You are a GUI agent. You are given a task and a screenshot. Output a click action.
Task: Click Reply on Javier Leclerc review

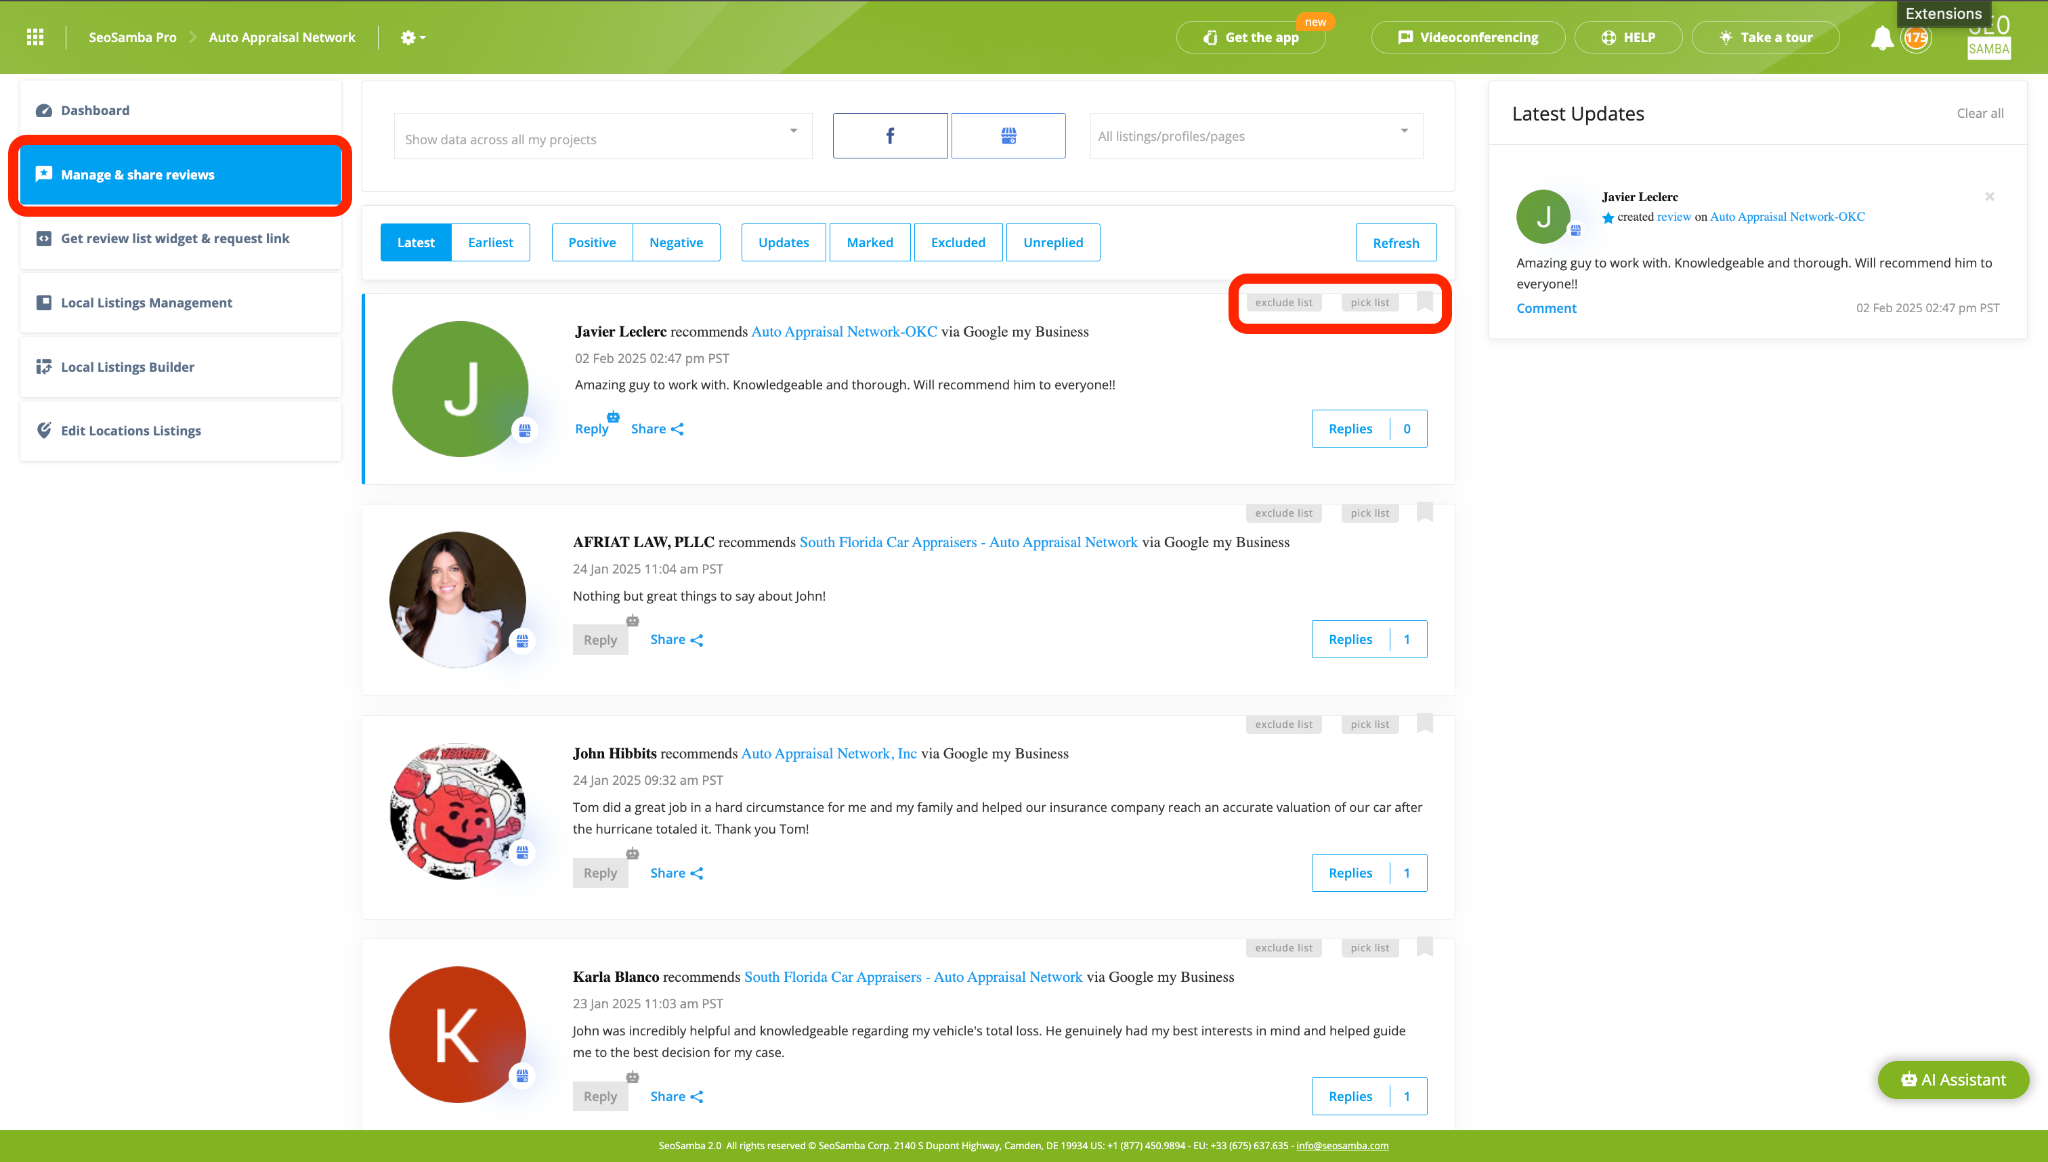591,429
